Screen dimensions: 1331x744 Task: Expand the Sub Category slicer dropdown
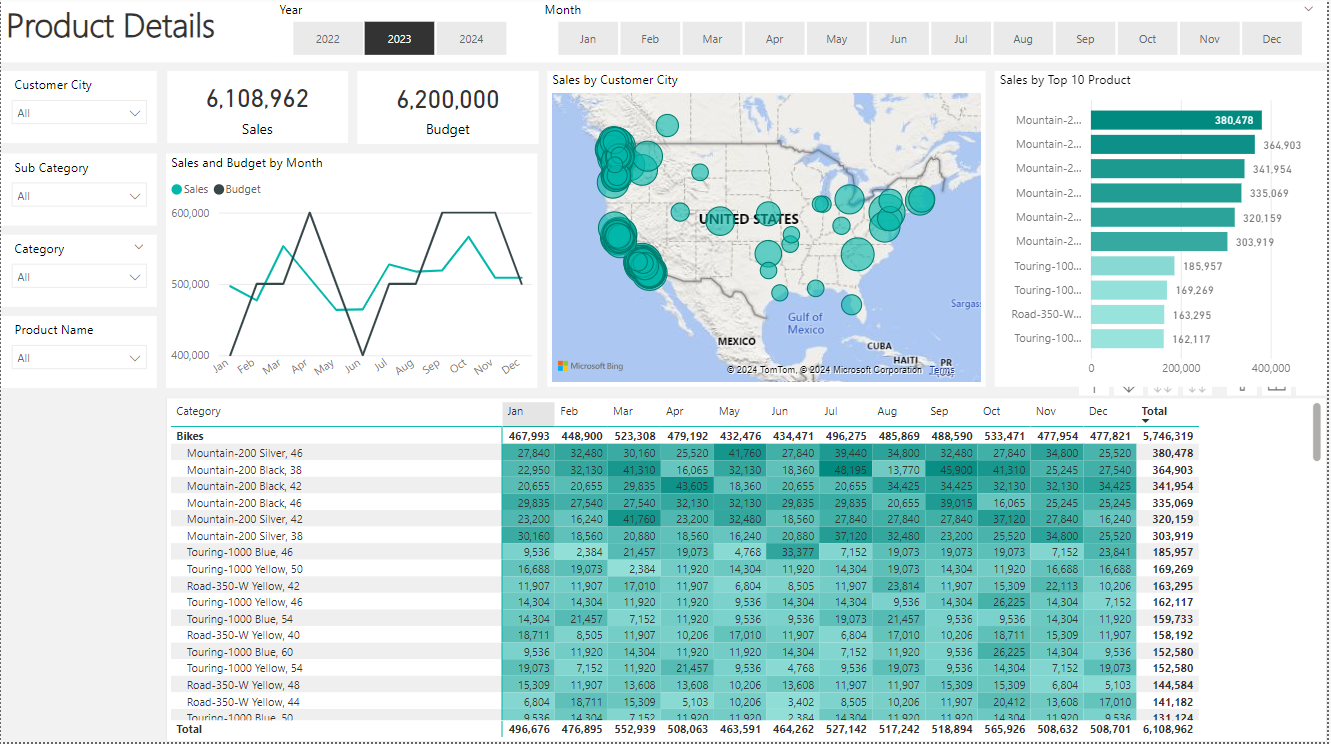pos(81,196)
